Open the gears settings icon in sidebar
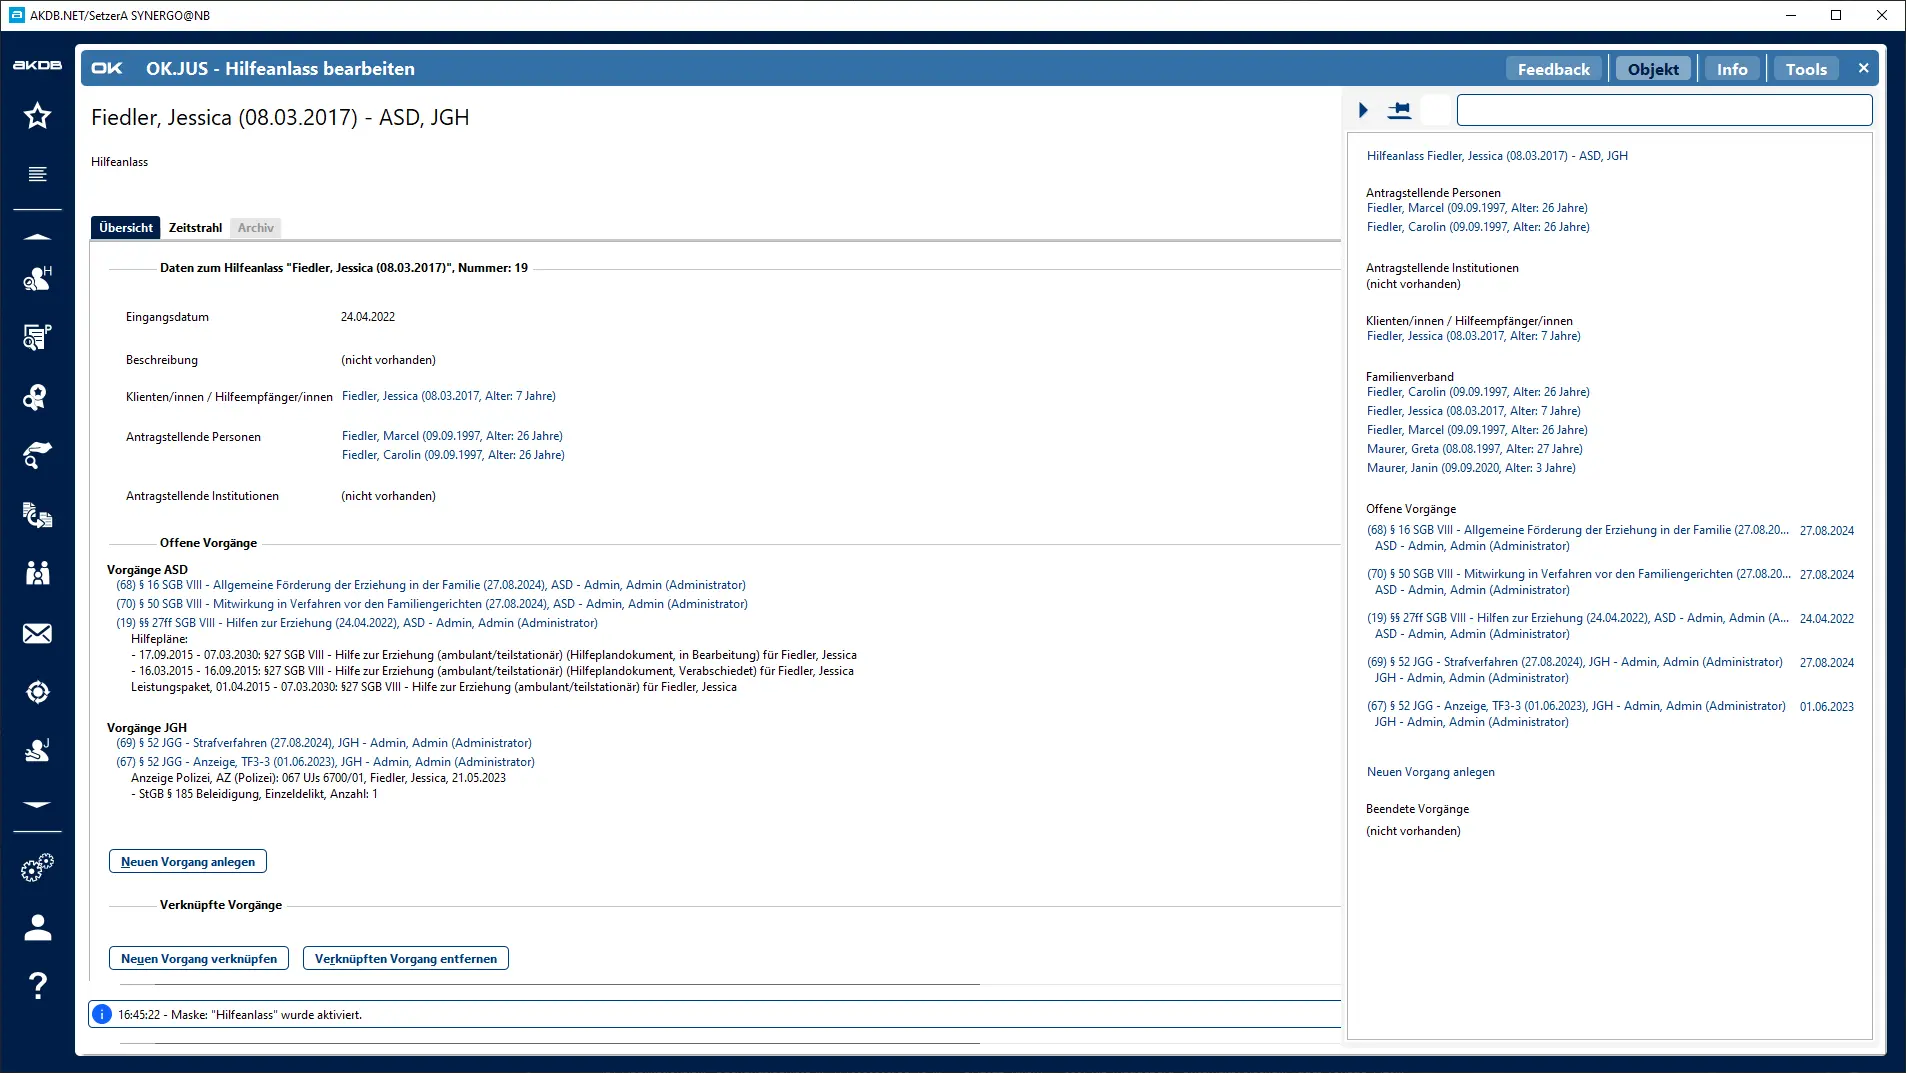The width and height of the screenshot is (1906, 1073). [37, 868]
